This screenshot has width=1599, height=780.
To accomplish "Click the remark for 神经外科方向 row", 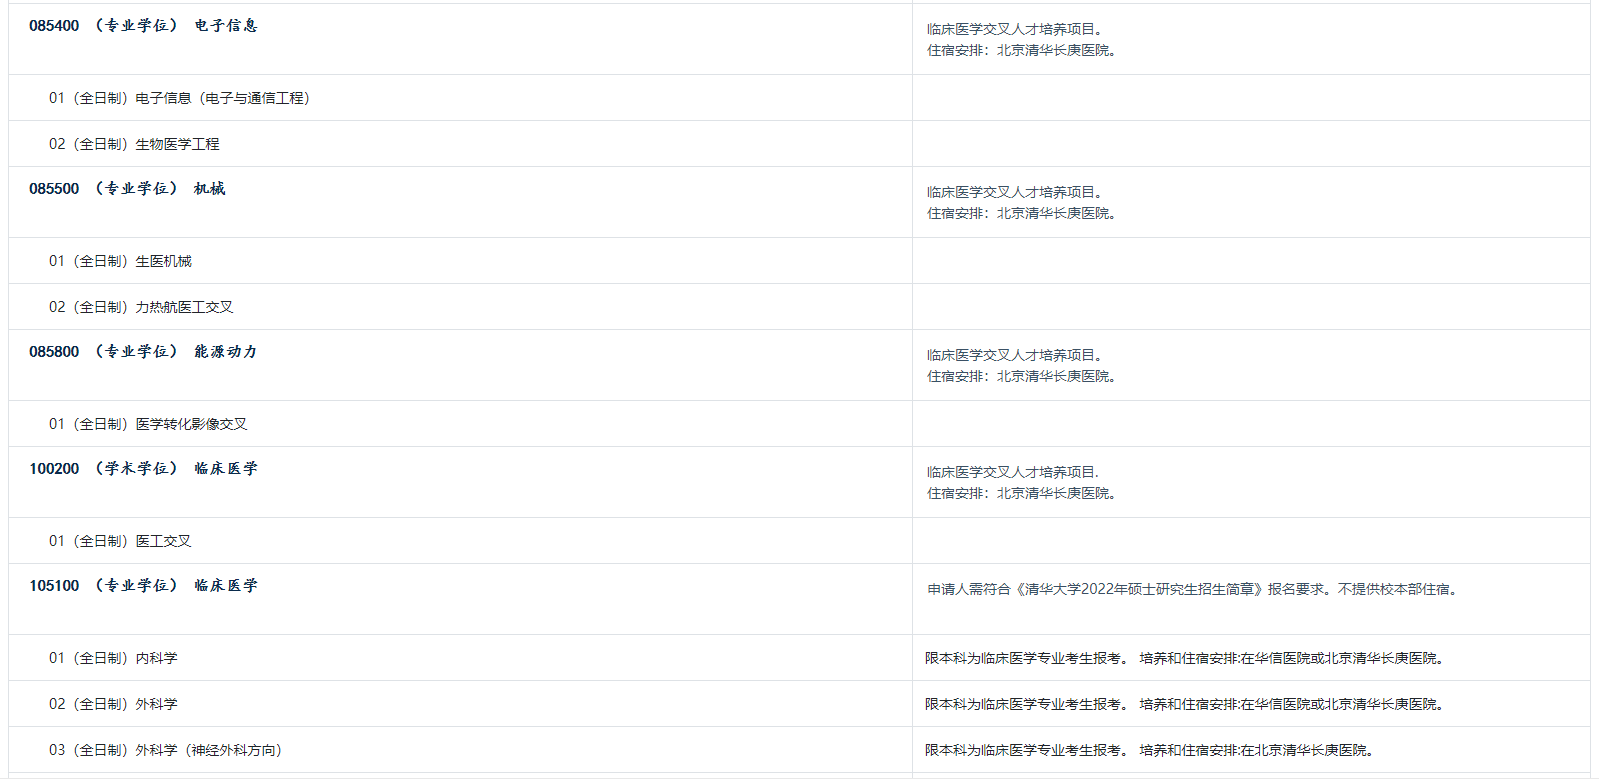I will pos(1150,750).
